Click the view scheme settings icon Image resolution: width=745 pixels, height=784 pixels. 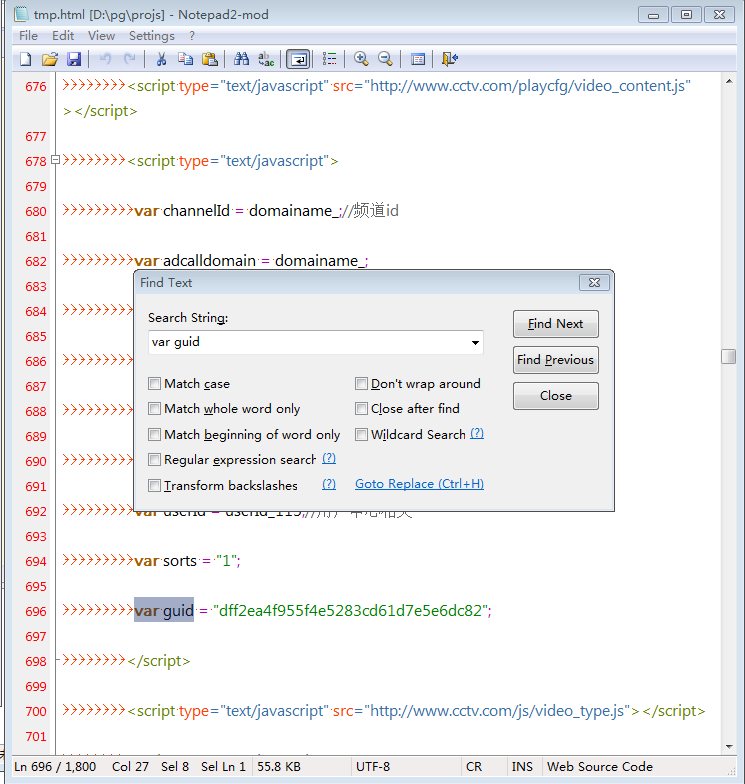(418, 60)
